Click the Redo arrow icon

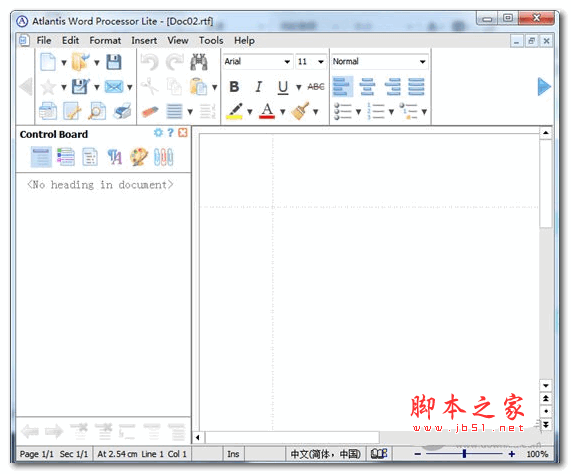tap(174, 62)
